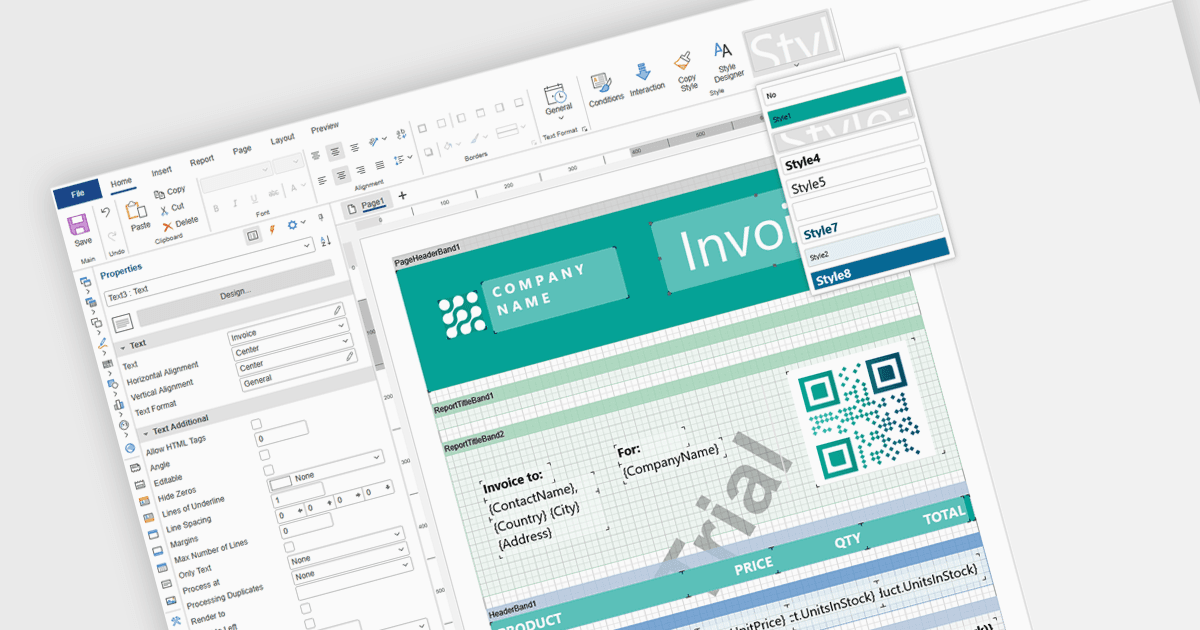Add a new page with plus icon
Screen dimensions: 1200x630
pyautogui.click(x=402, y=195)
